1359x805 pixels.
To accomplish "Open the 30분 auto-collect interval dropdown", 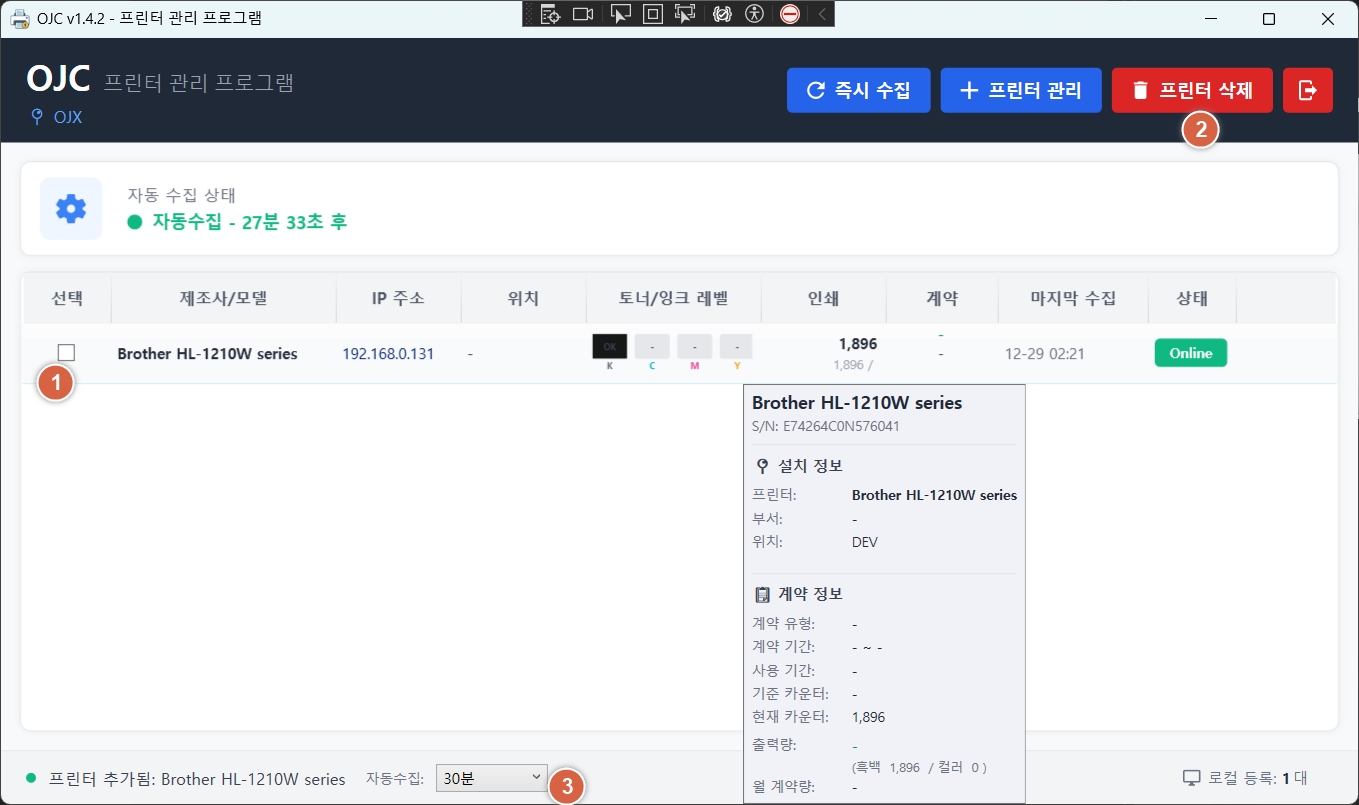I will tap(491, 777).
